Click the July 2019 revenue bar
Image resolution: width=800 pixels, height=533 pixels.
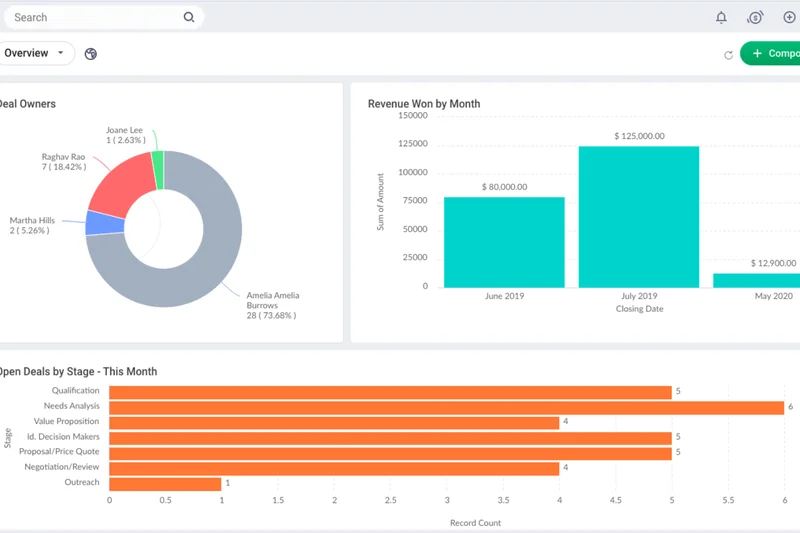pos(638,216)
